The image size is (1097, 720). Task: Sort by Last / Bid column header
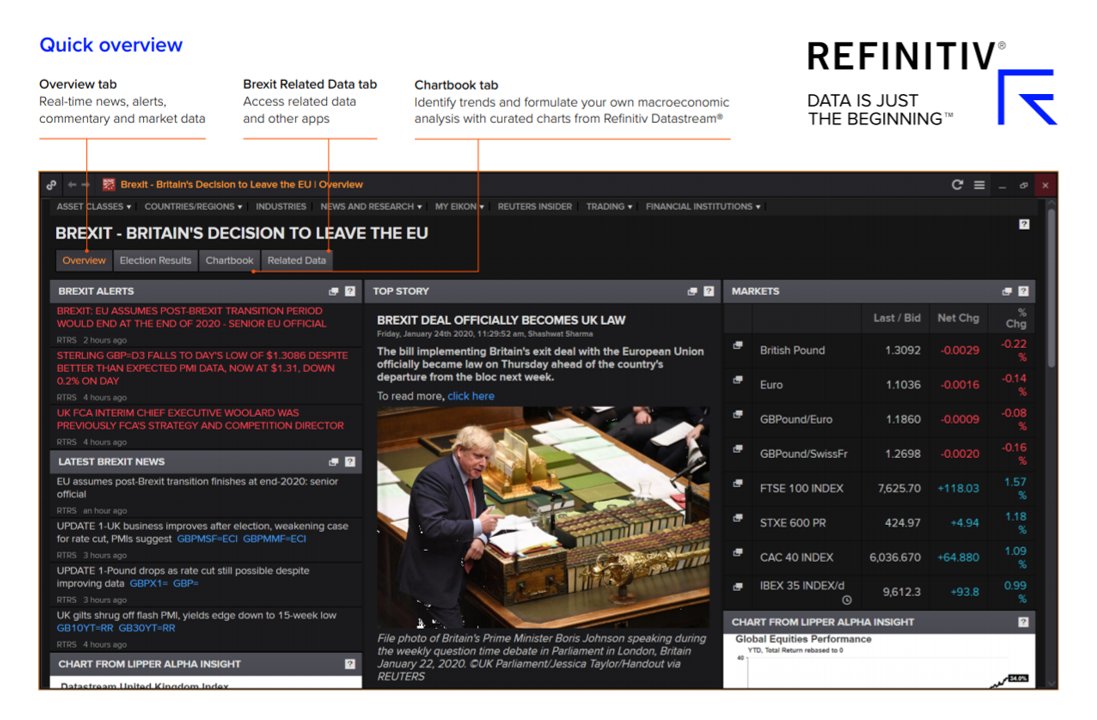[x=897, y=318]
